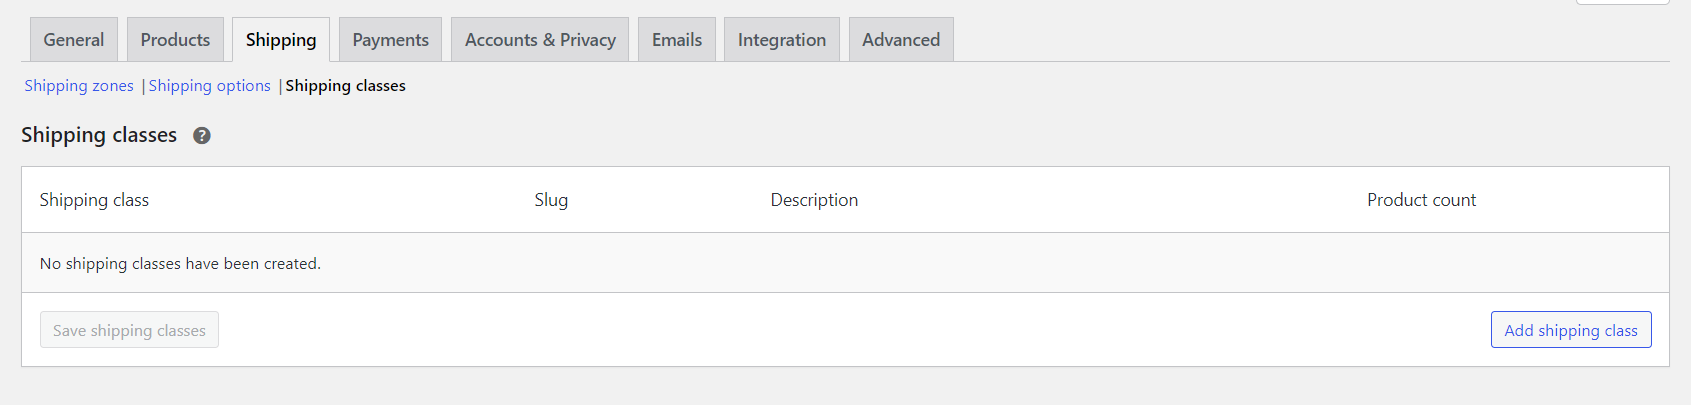Switch to the Products tab
Viewport: 1691px width, 405px height.
click(175, 40)
